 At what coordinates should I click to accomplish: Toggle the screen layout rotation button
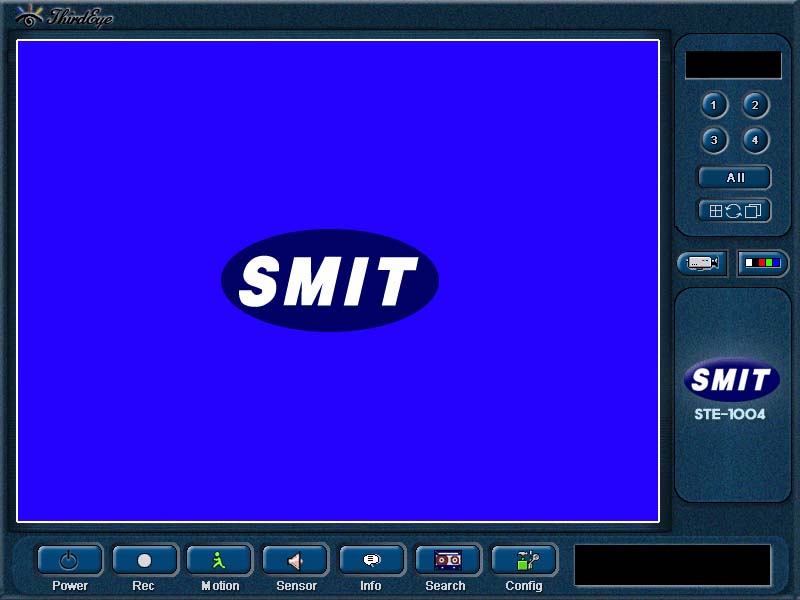(x=735, y=211)
